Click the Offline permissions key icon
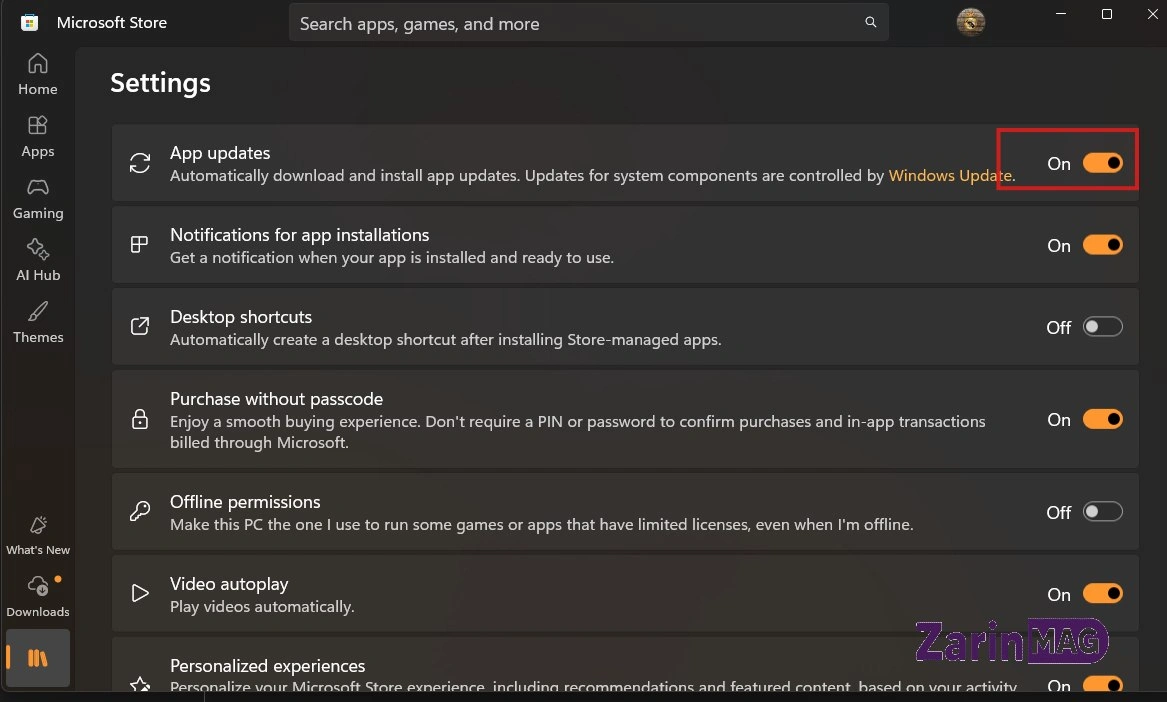 click(140, 511)
